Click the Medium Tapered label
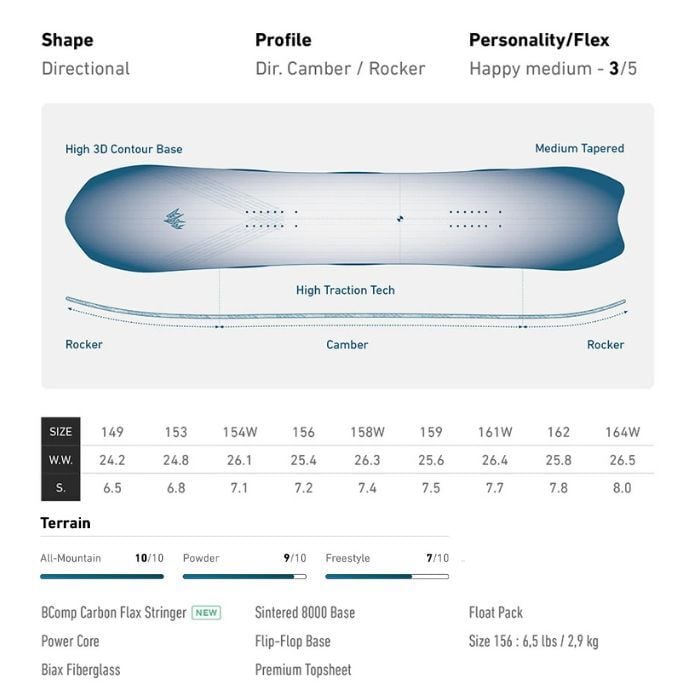 (579, 148)
